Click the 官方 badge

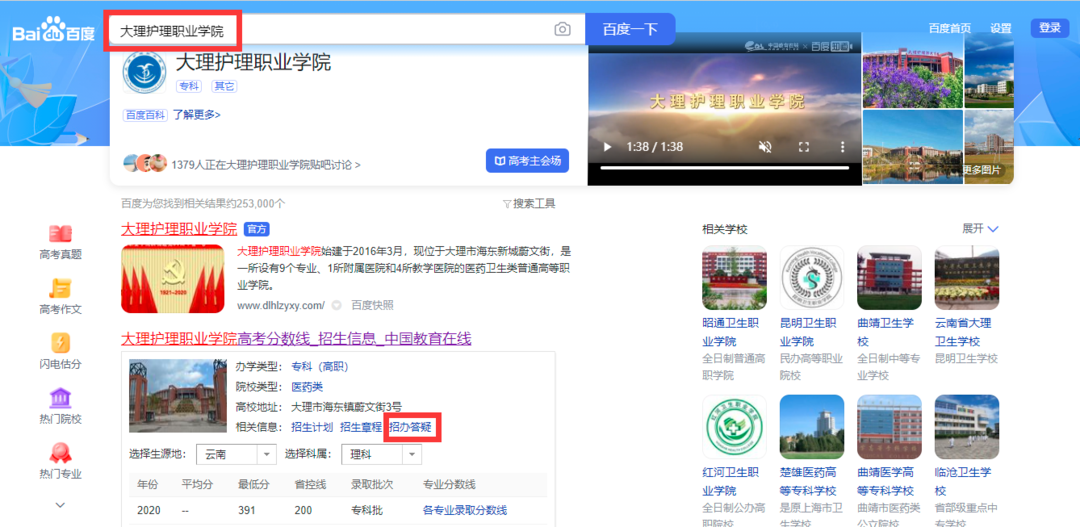pos(256,229)
